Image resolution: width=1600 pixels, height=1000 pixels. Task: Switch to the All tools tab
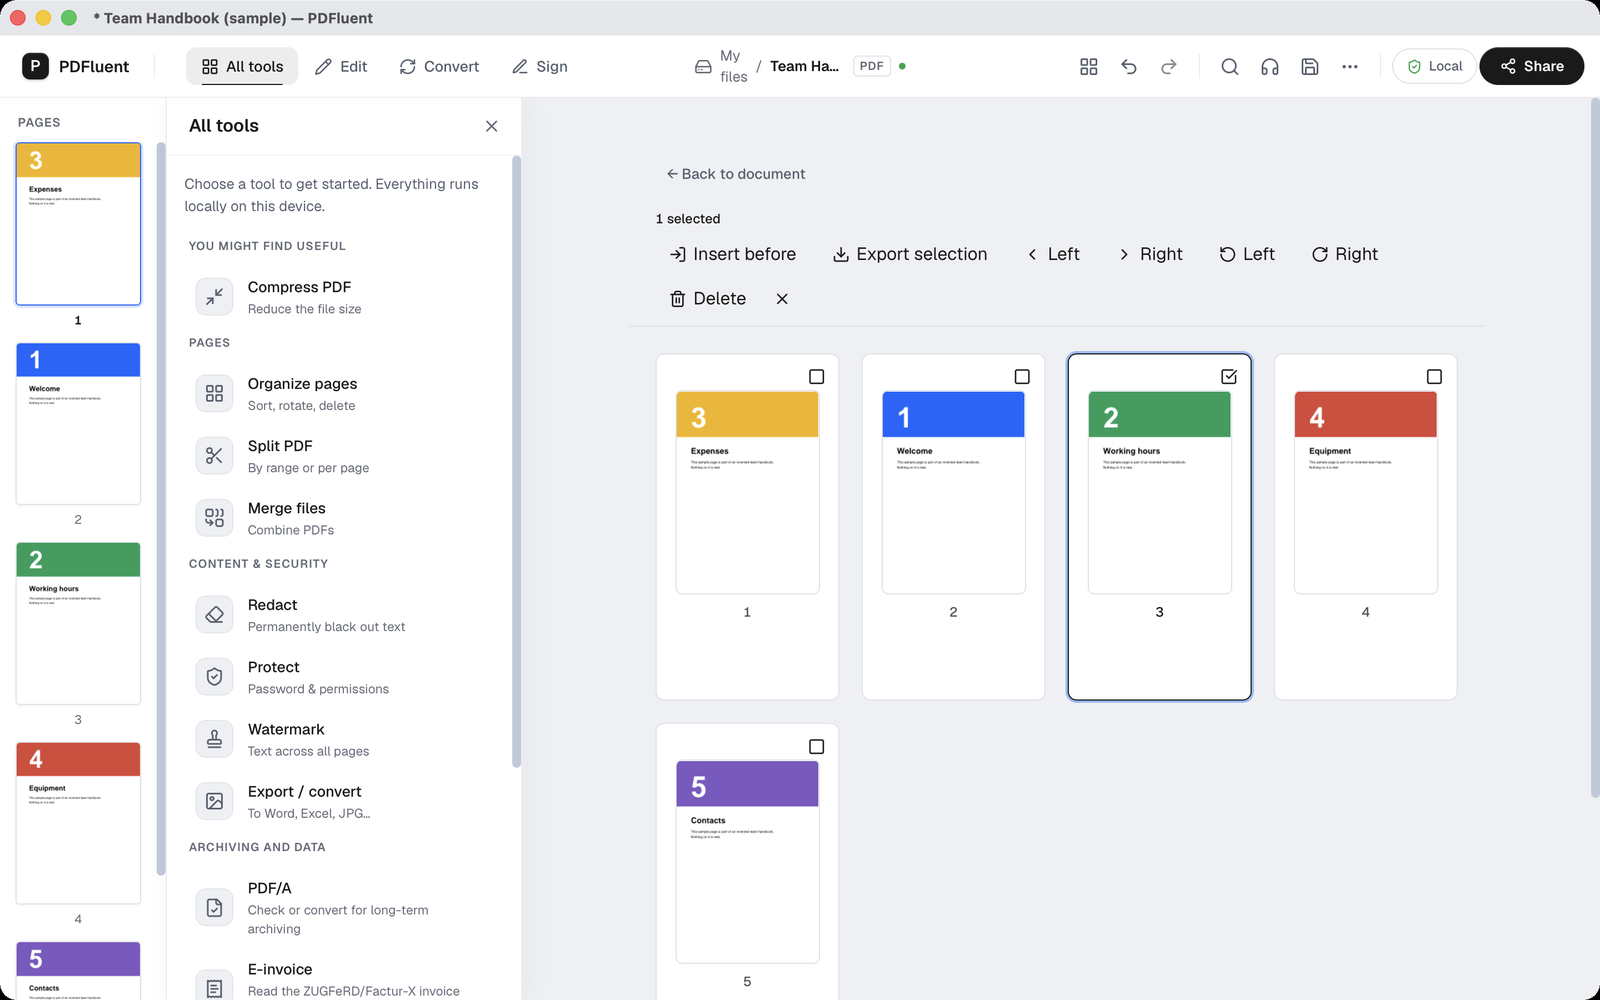pos(242,66)
